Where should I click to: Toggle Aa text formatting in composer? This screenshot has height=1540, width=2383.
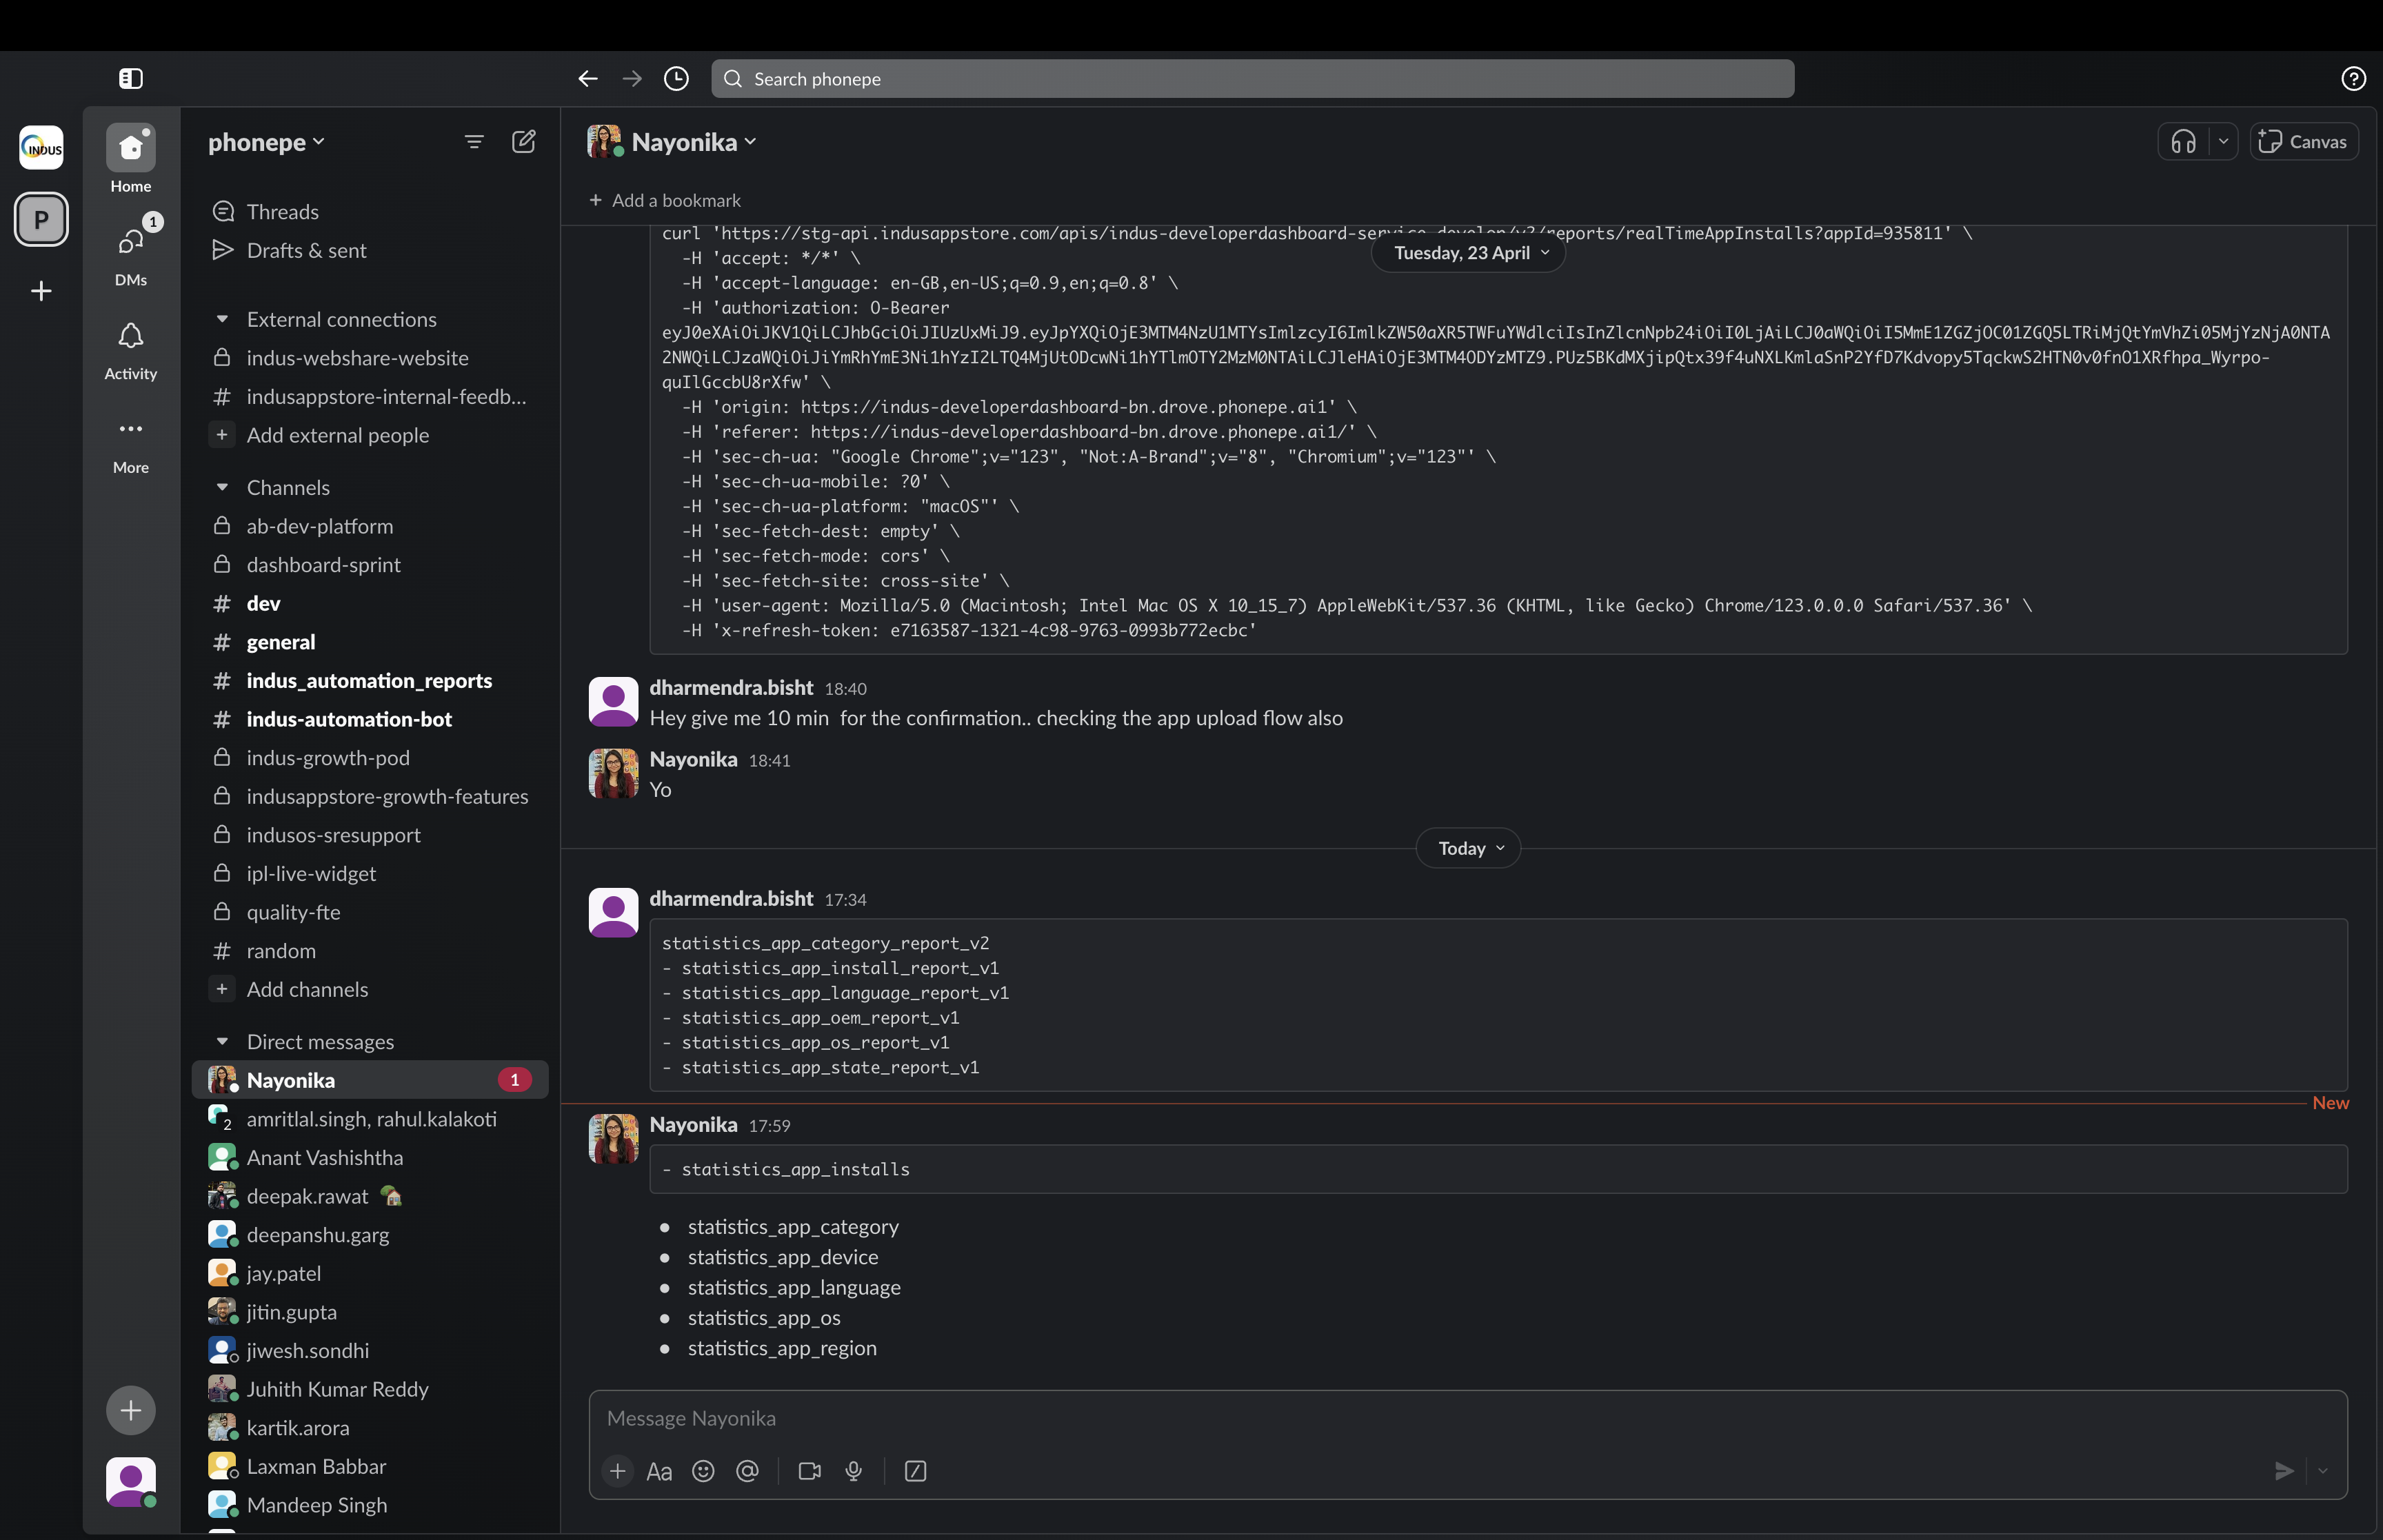(659, 1471)
